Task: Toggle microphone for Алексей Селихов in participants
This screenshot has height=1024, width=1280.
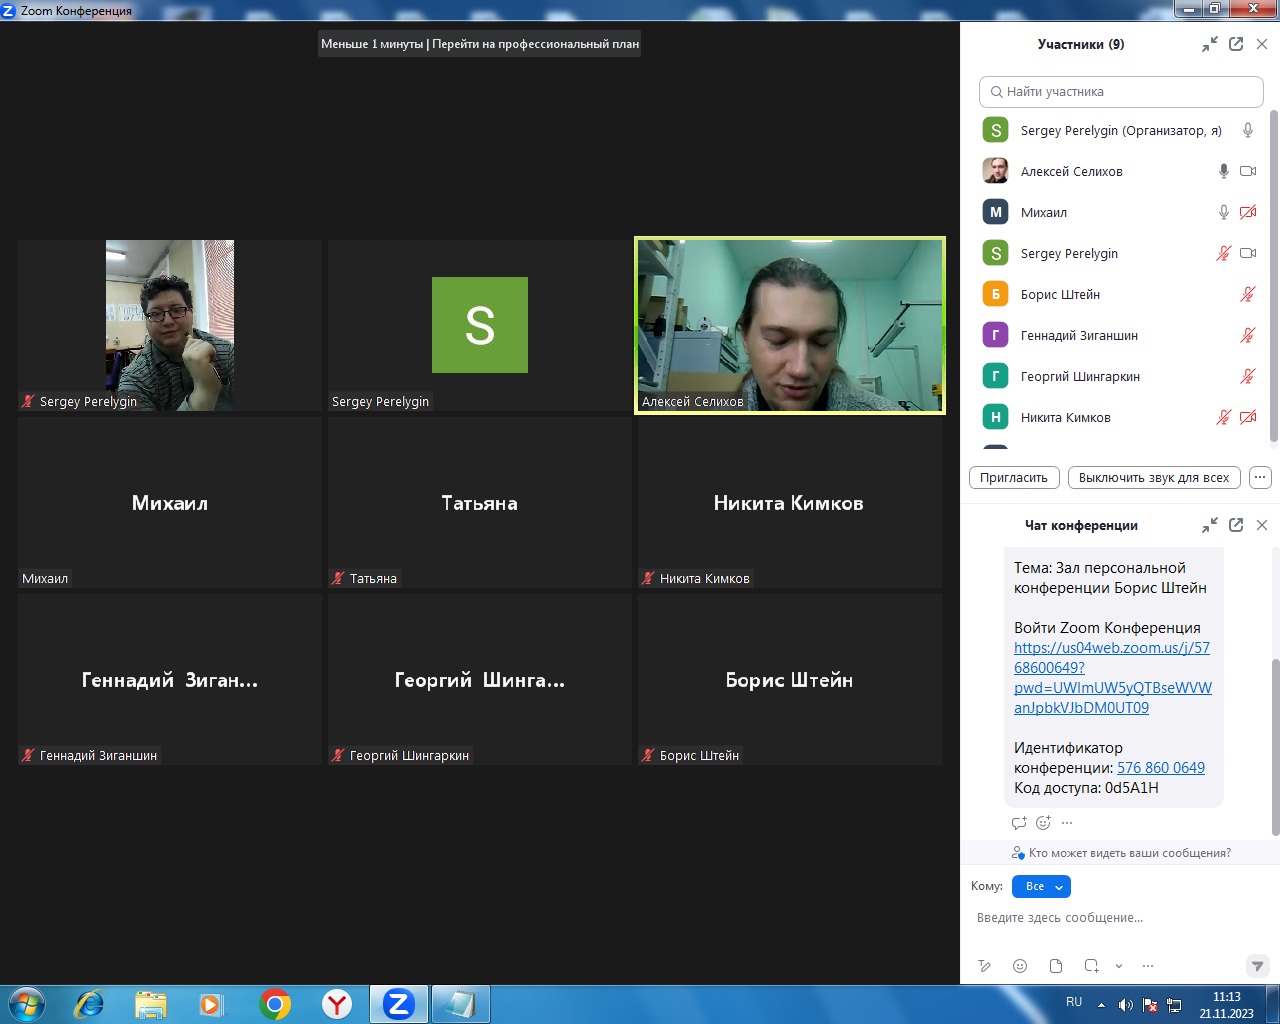Action: click(x=1223, y=171)
